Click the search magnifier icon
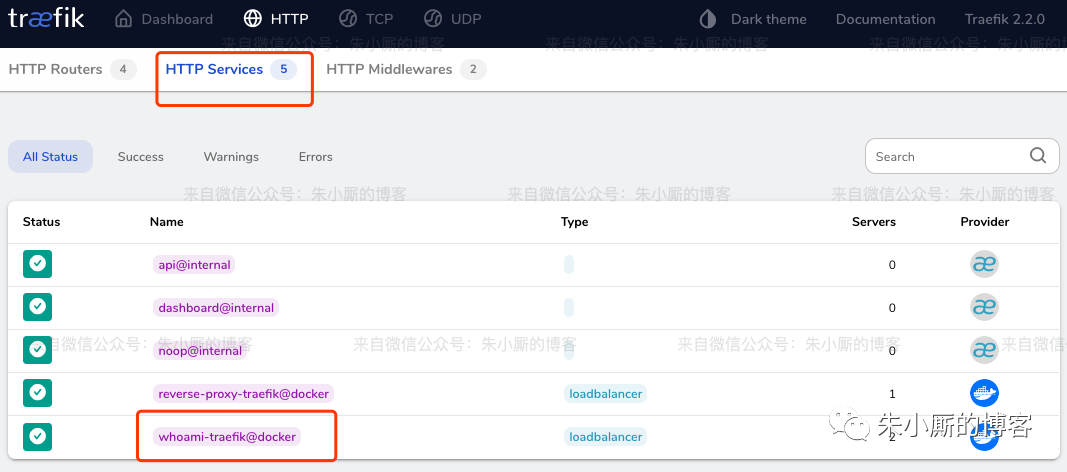Screen dimensions: 1067x472 [1038, 156]
